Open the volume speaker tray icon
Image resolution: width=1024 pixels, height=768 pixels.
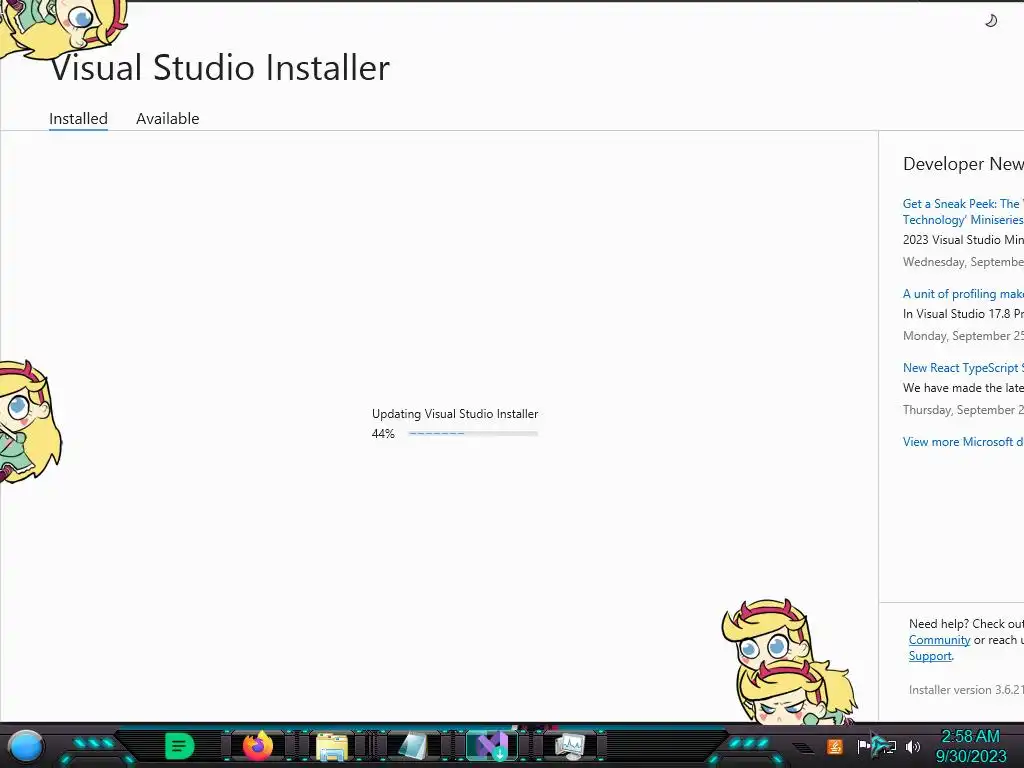[913, 746]
